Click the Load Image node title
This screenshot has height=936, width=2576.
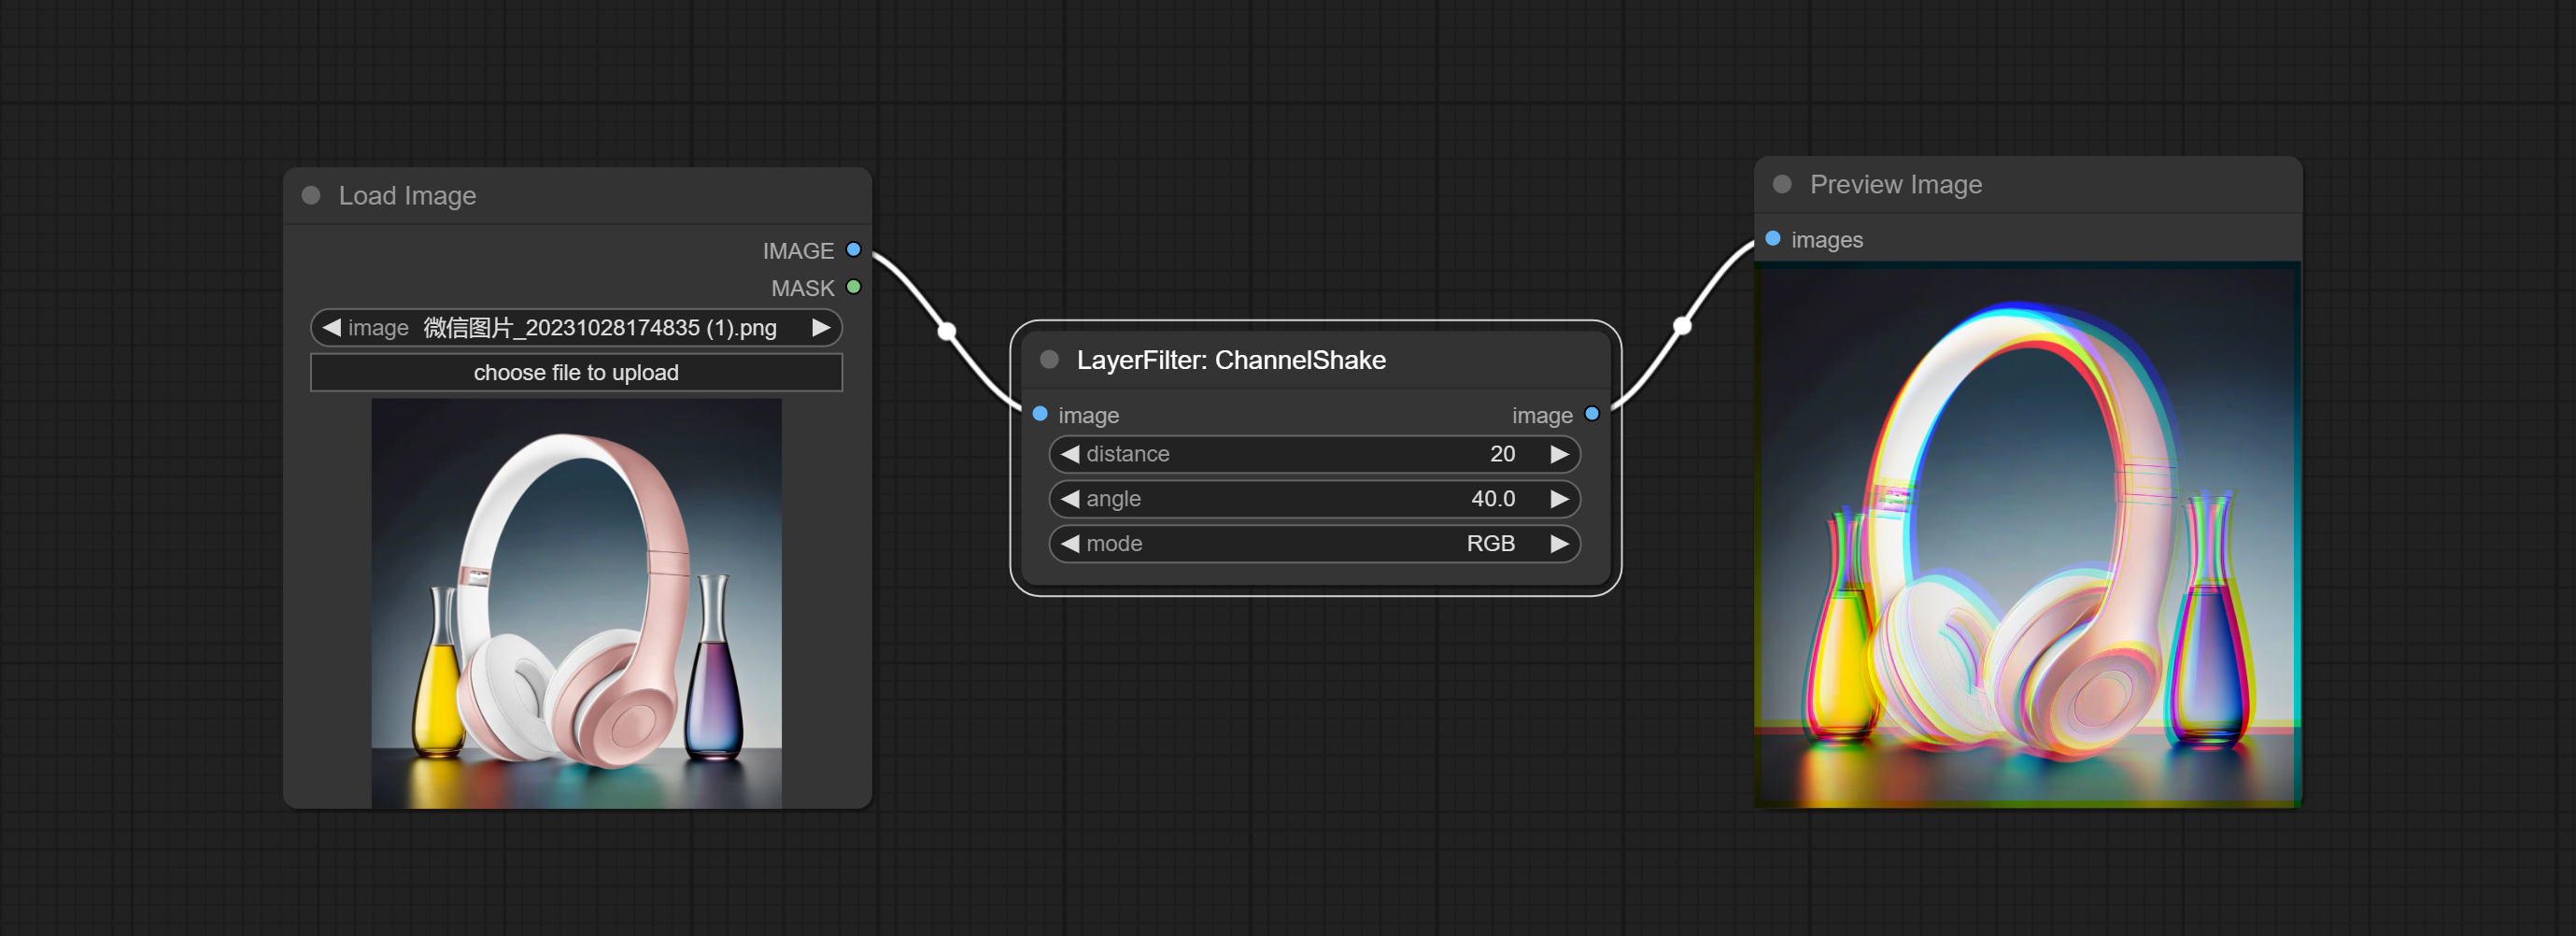[407, 196]
